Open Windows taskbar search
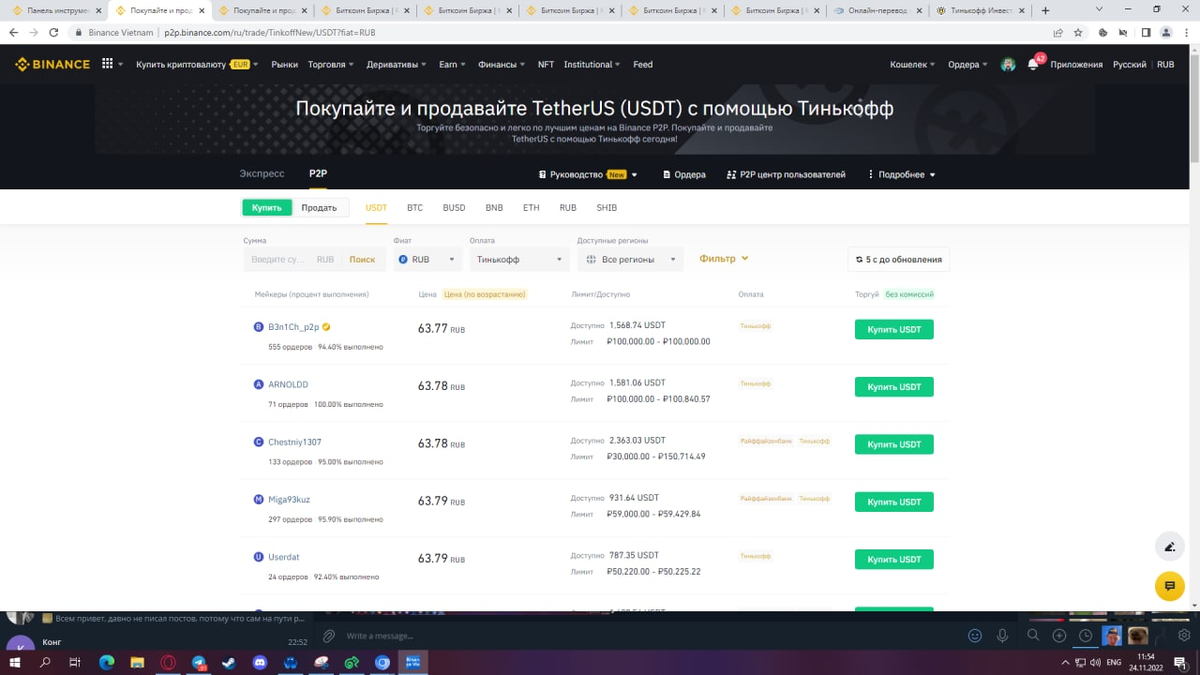This screenshot has height=675, width=1200. (45, 662)
